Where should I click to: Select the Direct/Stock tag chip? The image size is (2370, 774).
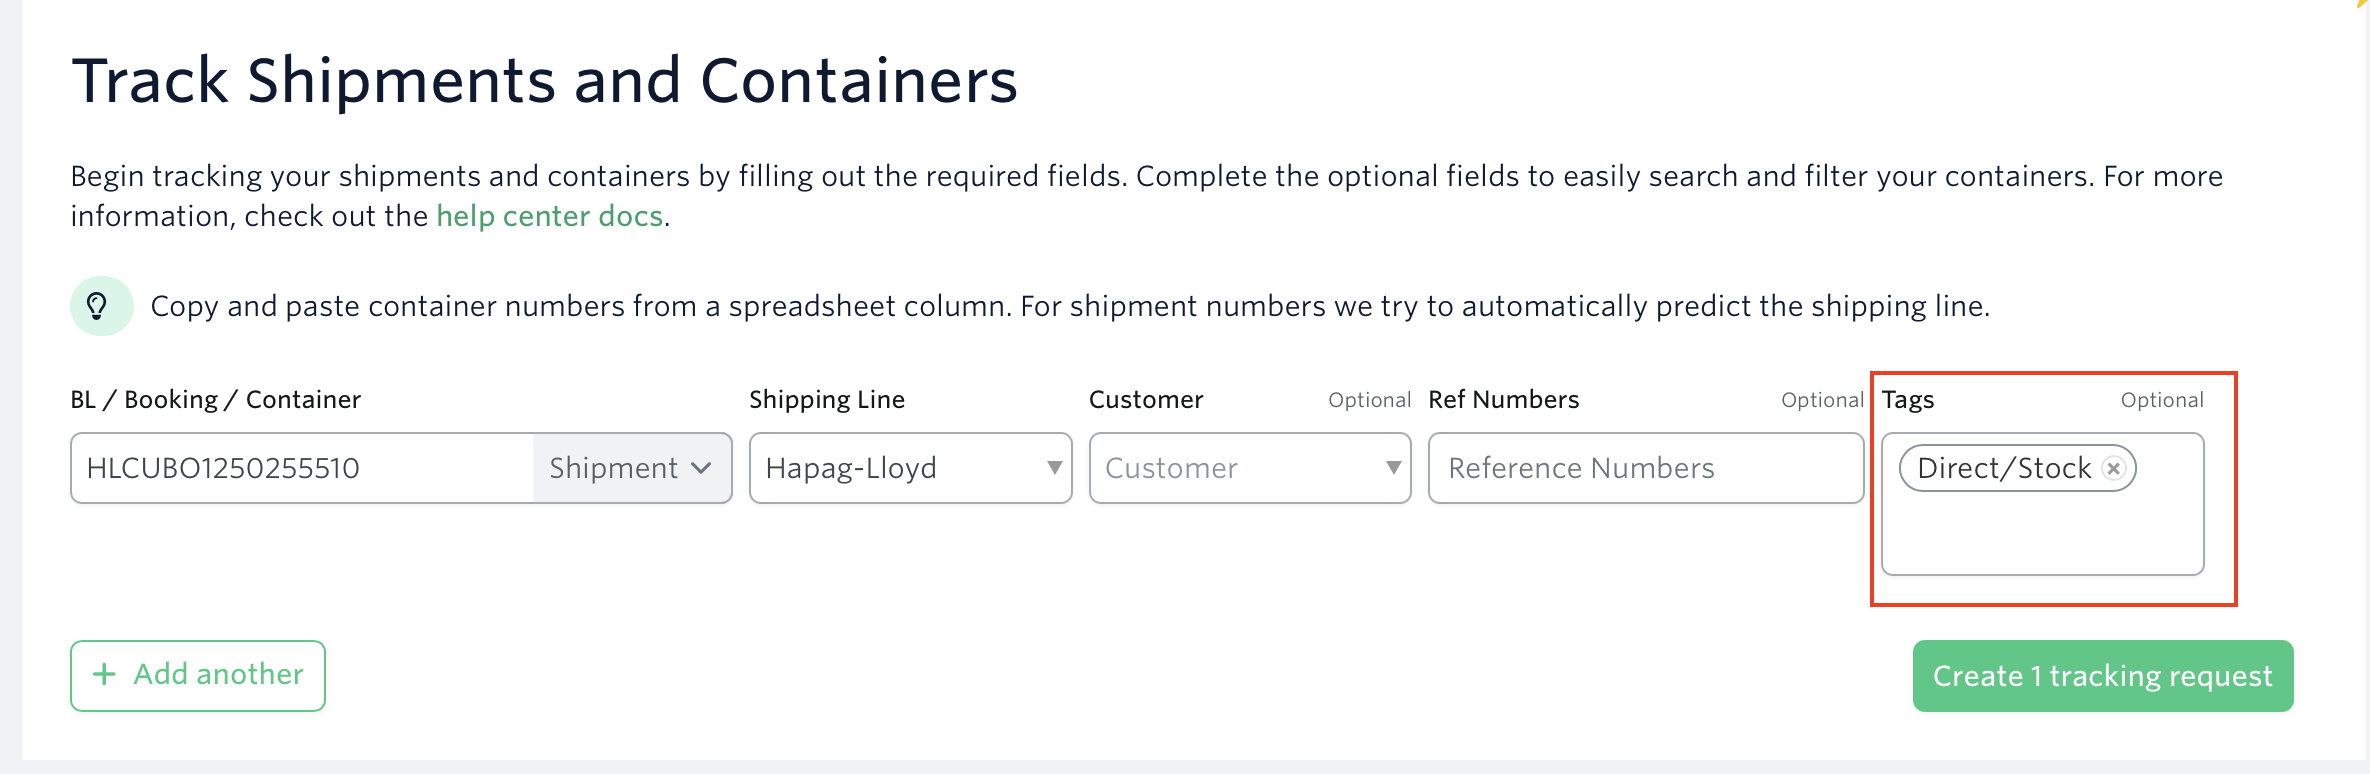point(2003,468)
